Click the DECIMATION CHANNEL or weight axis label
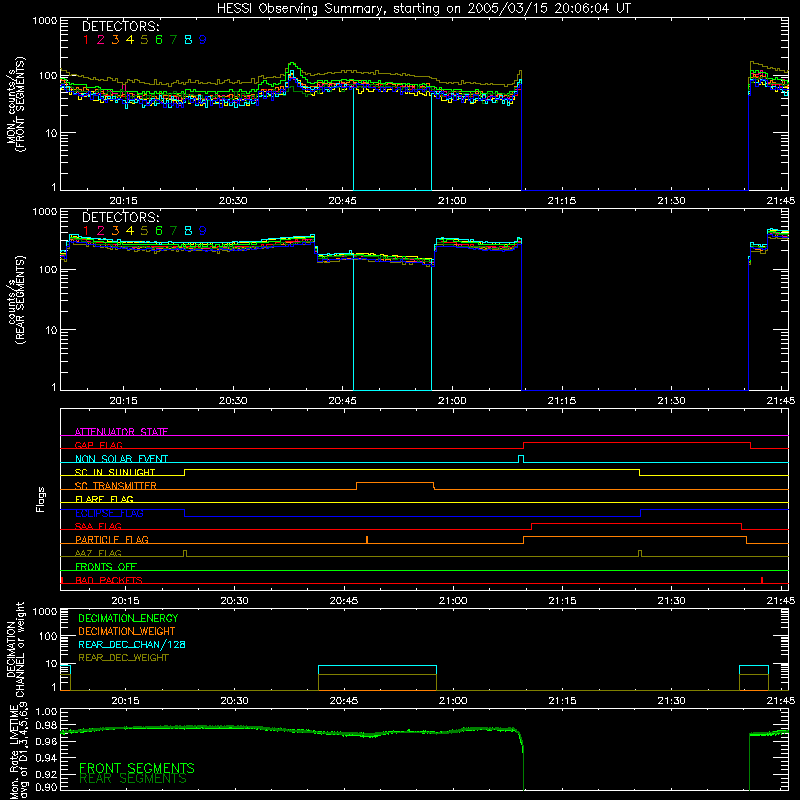The width and height of the screenshot is (800, 800). (x=15, y=649)
